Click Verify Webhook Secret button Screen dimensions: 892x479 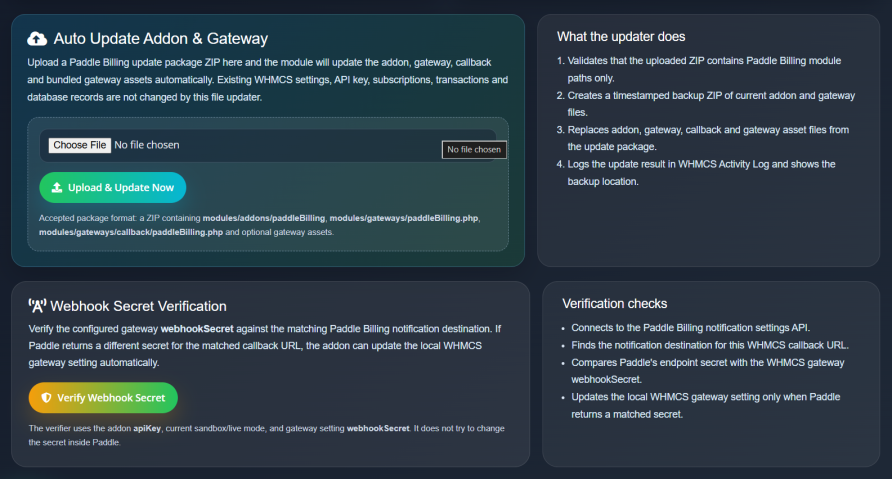pos(103,398)
